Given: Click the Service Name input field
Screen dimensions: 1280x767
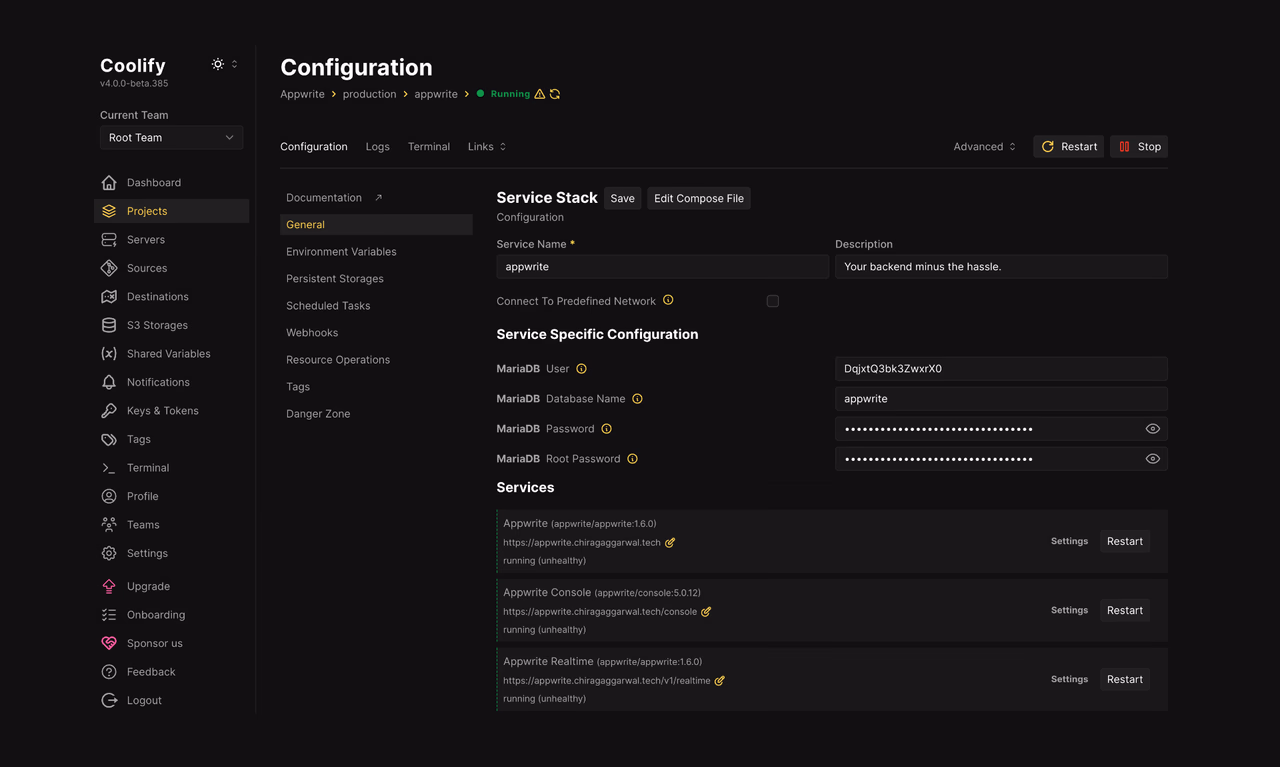Looking at the screenshot, I should (x=663, y=267).
